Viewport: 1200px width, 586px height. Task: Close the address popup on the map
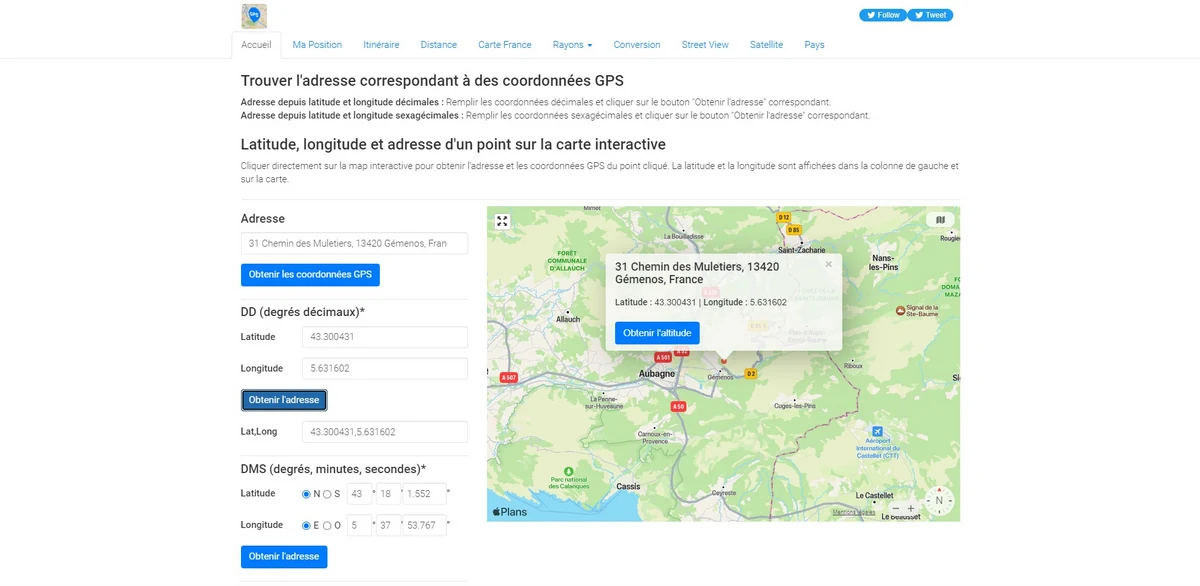(828, 265)
